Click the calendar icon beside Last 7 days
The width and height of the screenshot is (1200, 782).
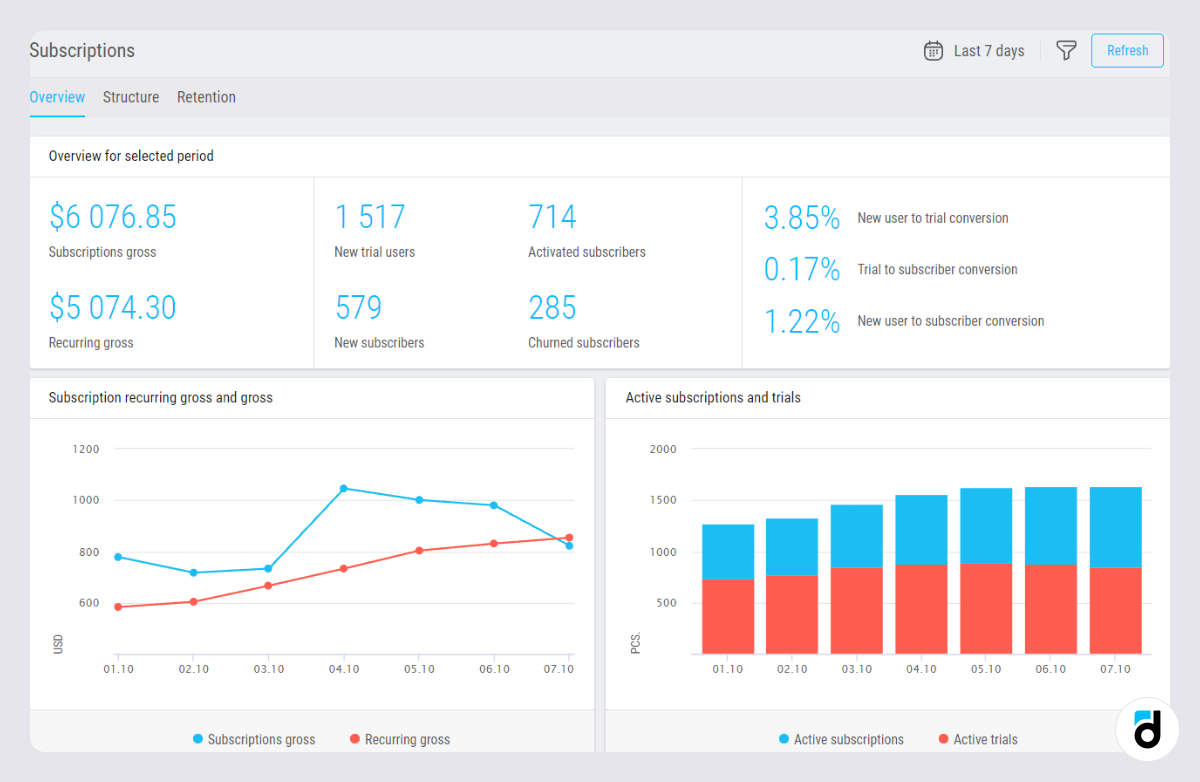pos(933,51)
